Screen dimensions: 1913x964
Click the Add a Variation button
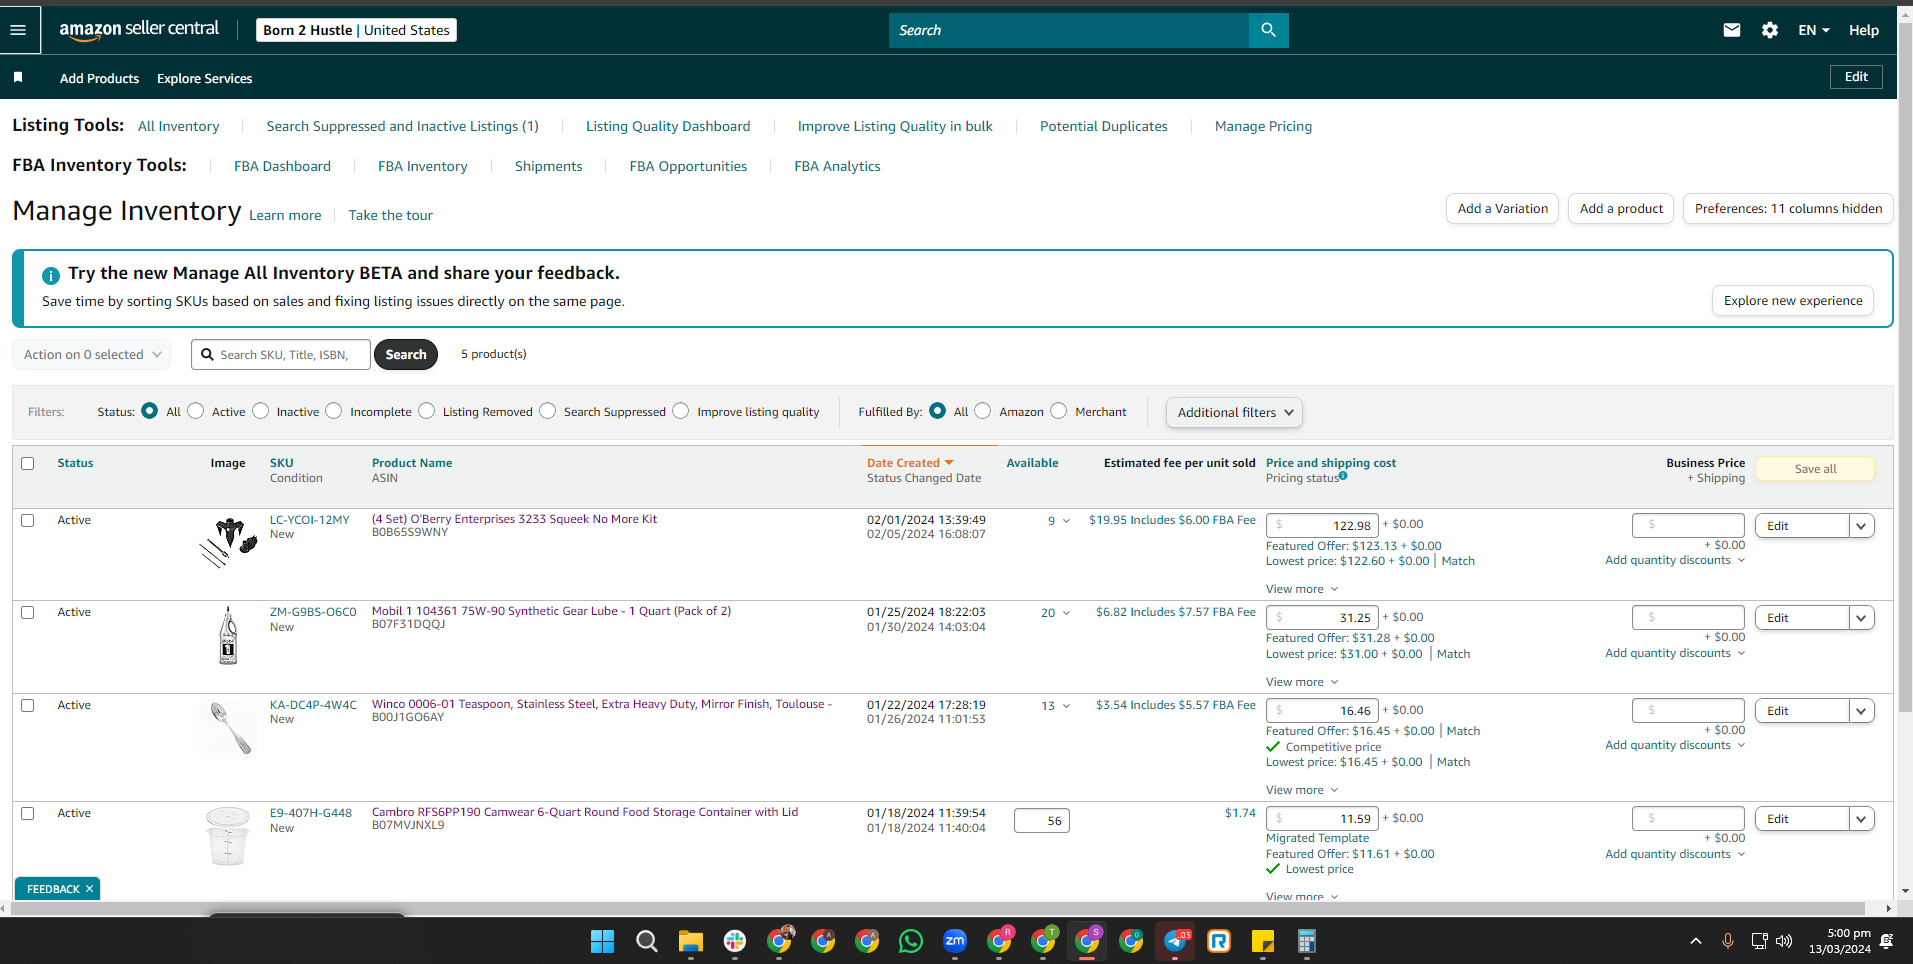1502,208
